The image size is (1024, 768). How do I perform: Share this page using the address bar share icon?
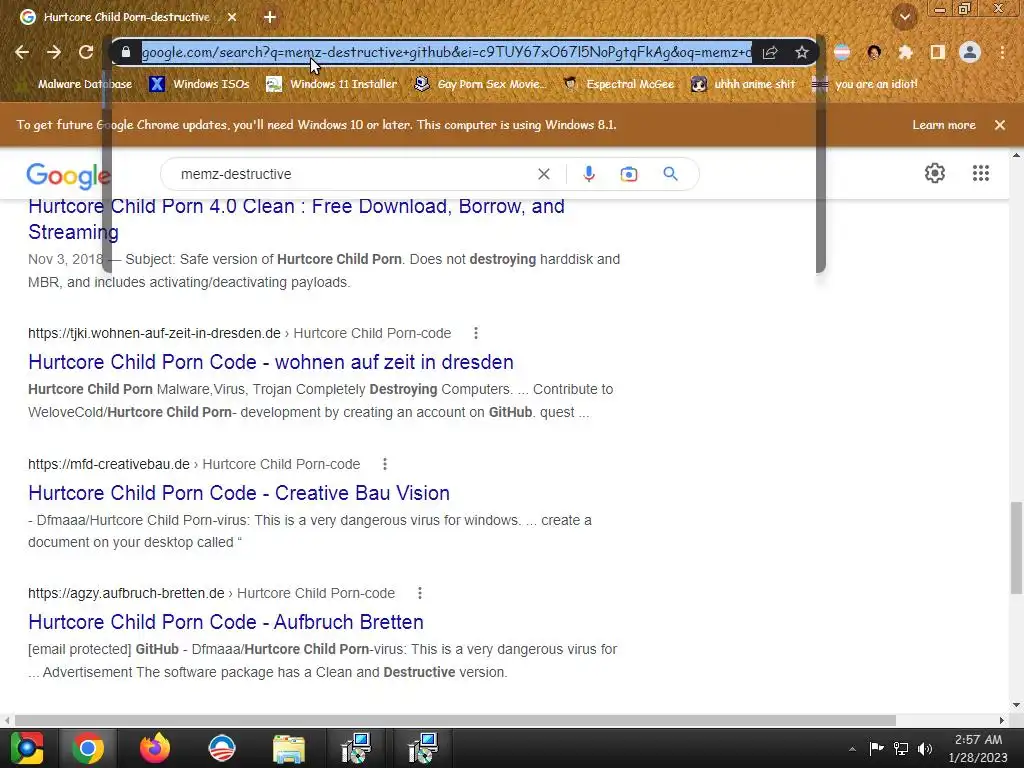(770, 52)
